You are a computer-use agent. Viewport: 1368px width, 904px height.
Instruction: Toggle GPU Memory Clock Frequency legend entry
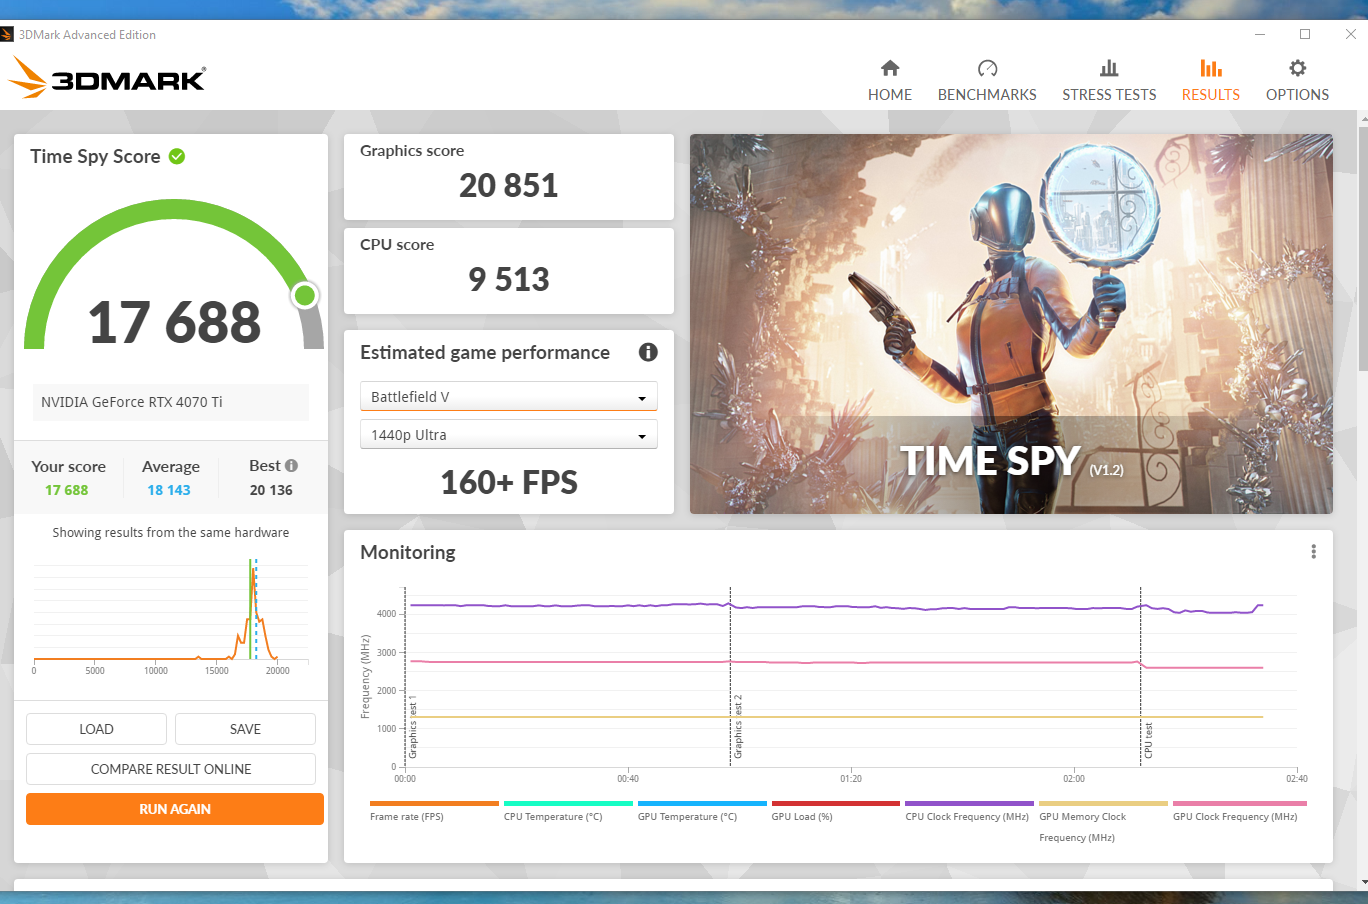pyautogui.click(x=1103, y=821)
